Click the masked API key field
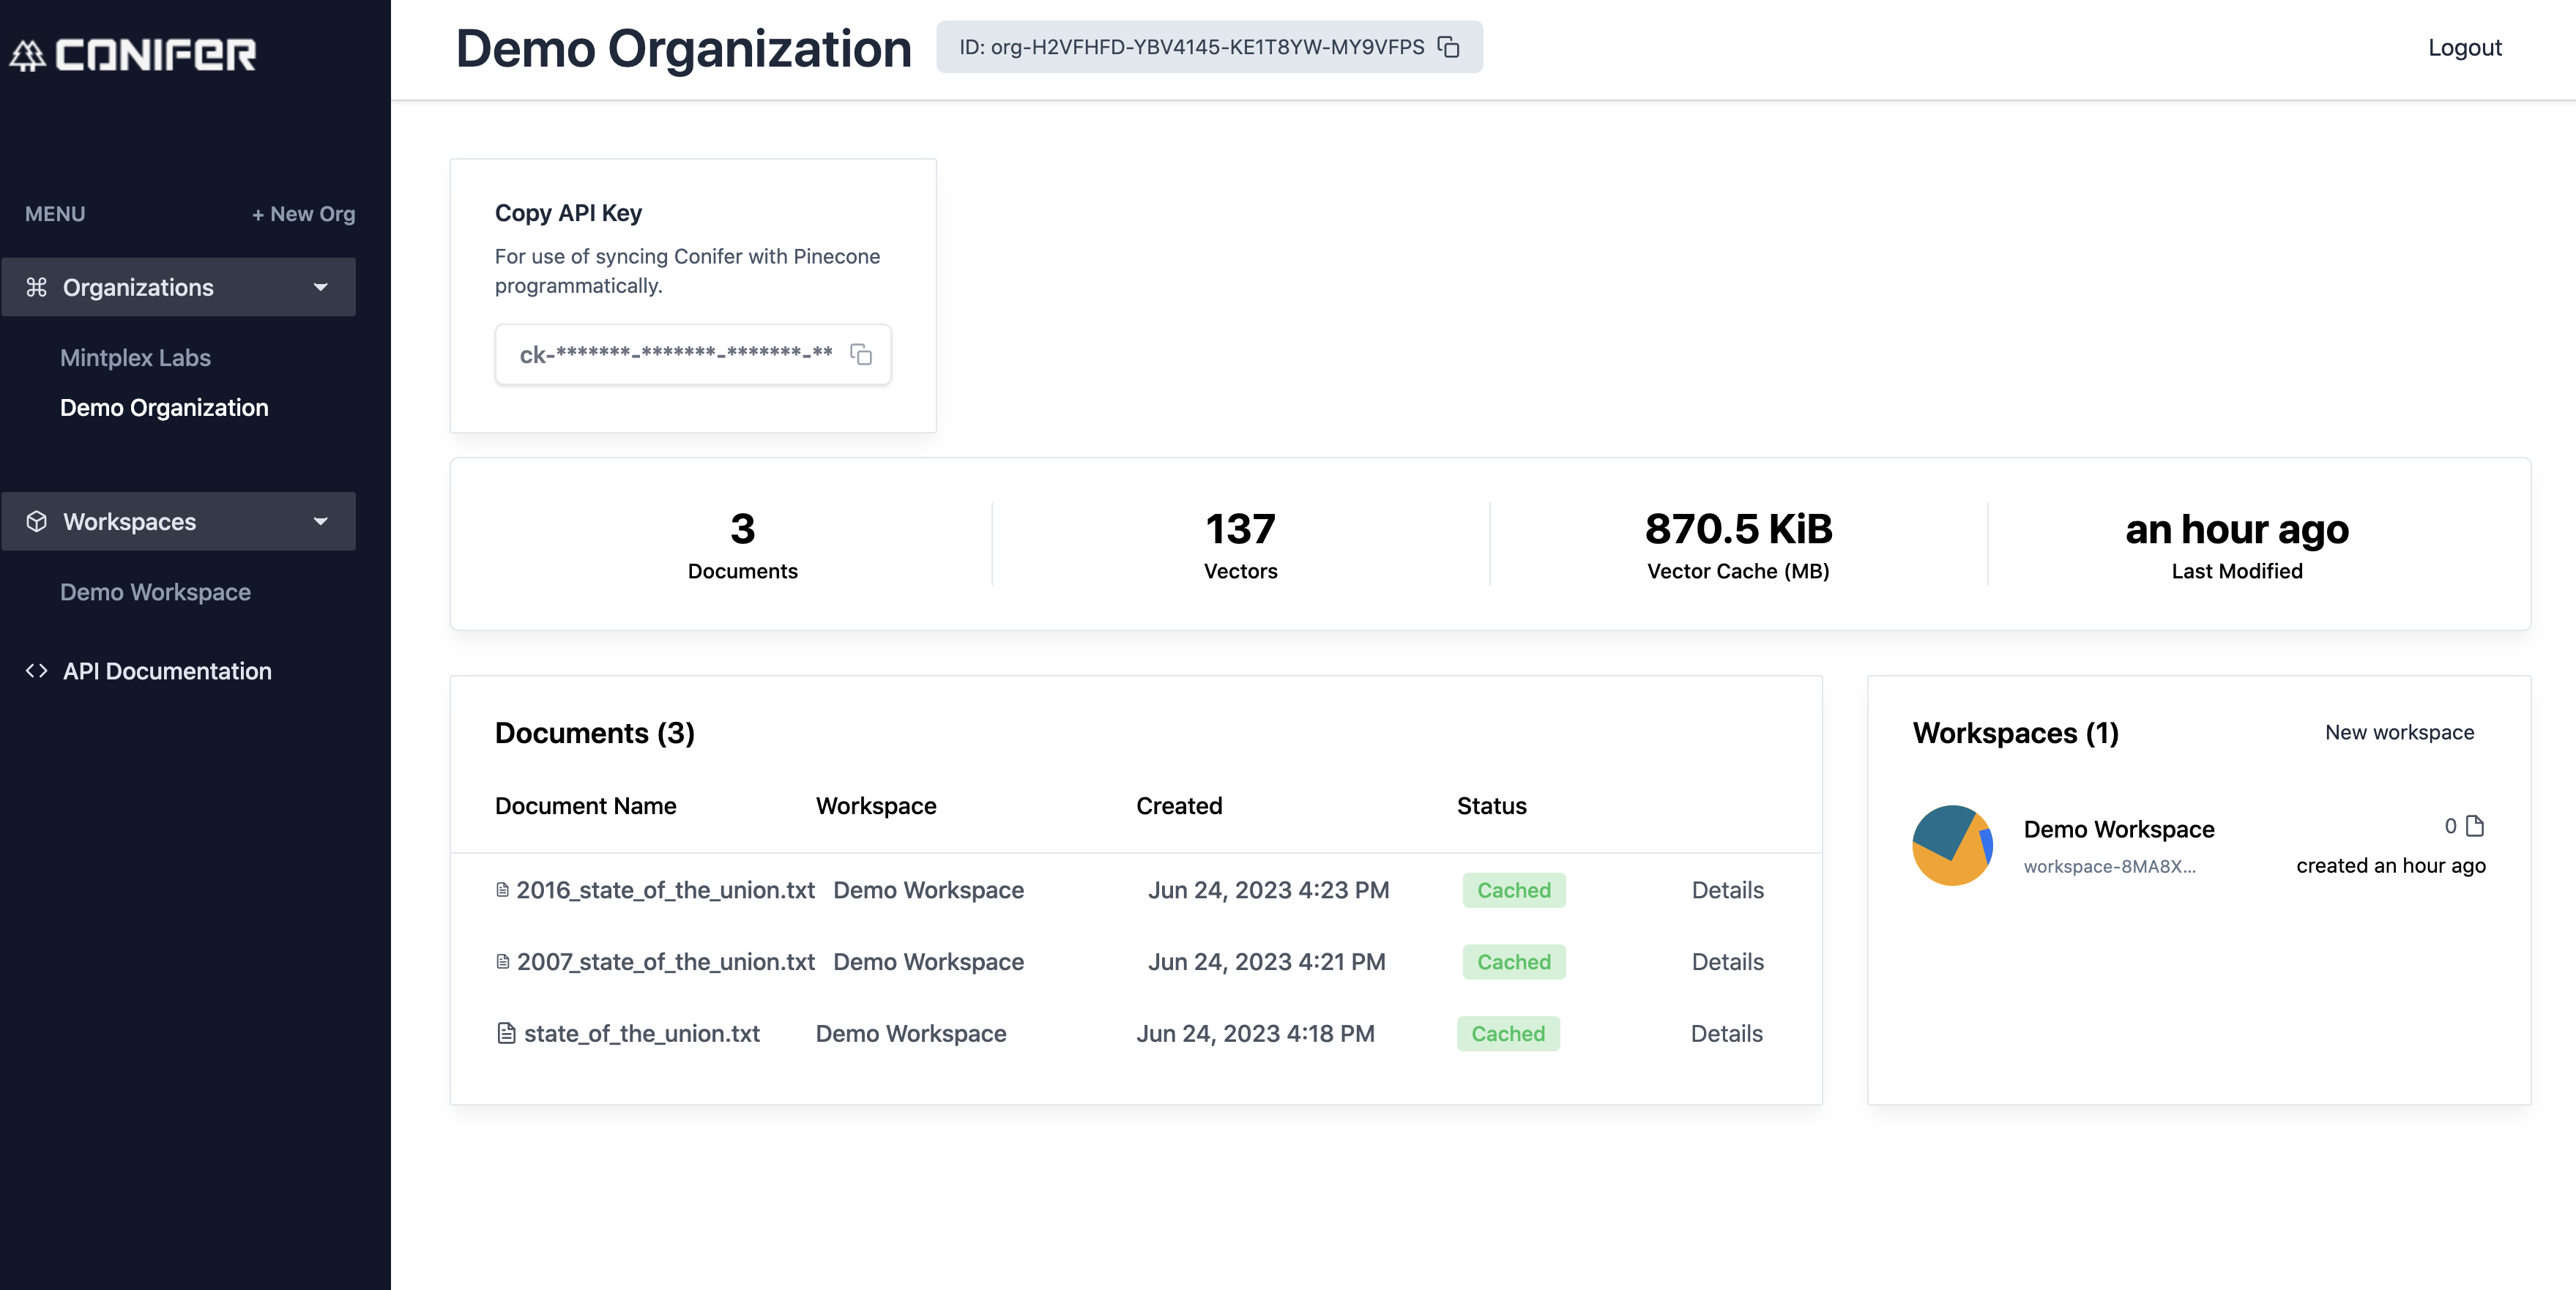This screenshot has height=1290, width=2576. [x=676, y=354]
